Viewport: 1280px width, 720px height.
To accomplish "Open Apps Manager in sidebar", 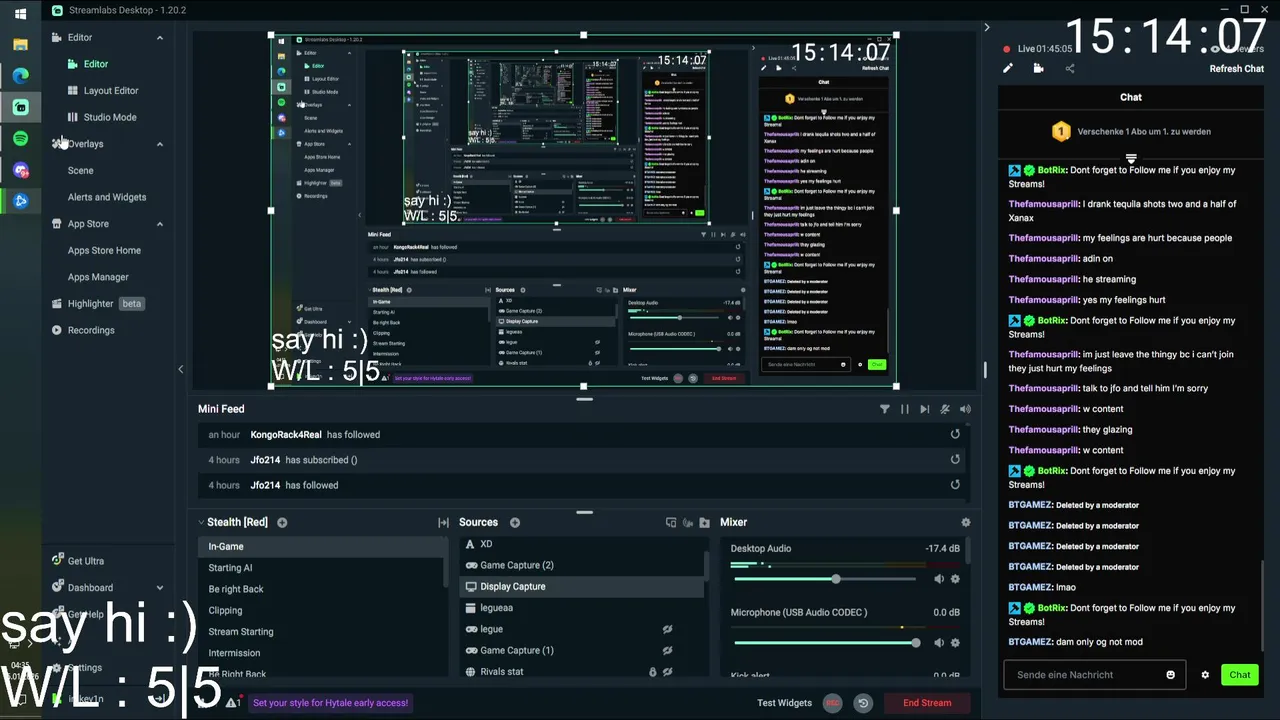I will click(x=98, y=277).
